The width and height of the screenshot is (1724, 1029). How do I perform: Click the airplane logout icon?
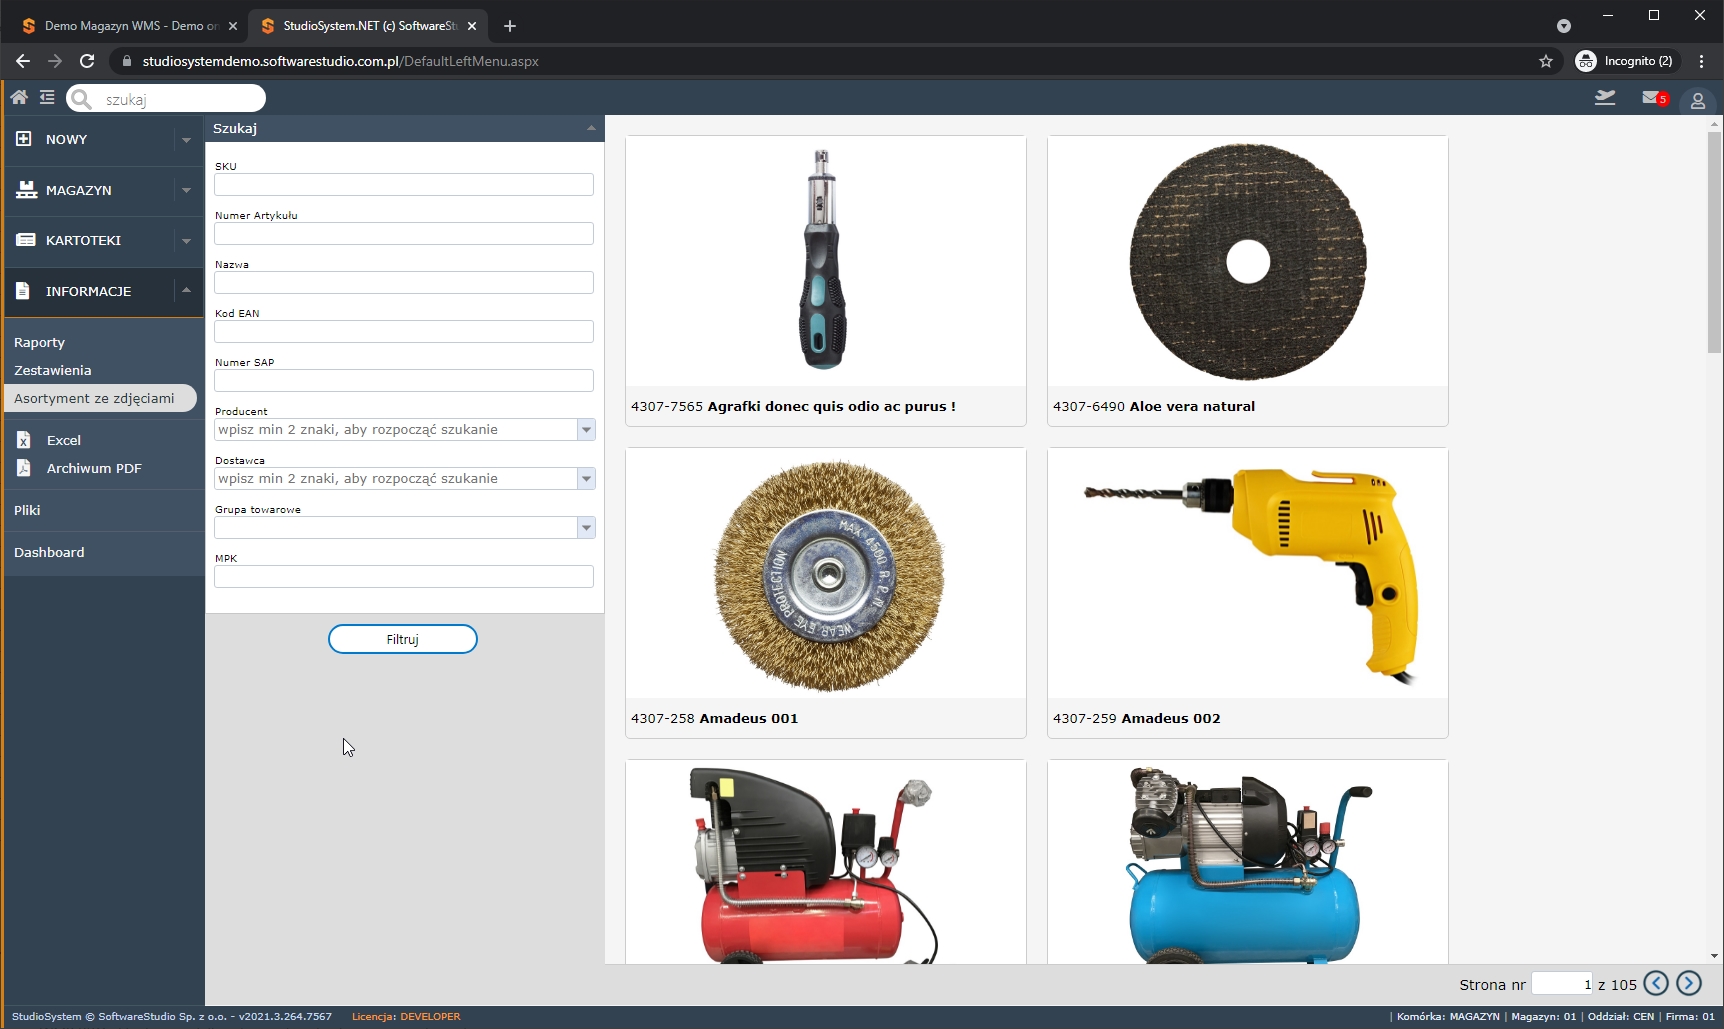[x=1604, y=97]
